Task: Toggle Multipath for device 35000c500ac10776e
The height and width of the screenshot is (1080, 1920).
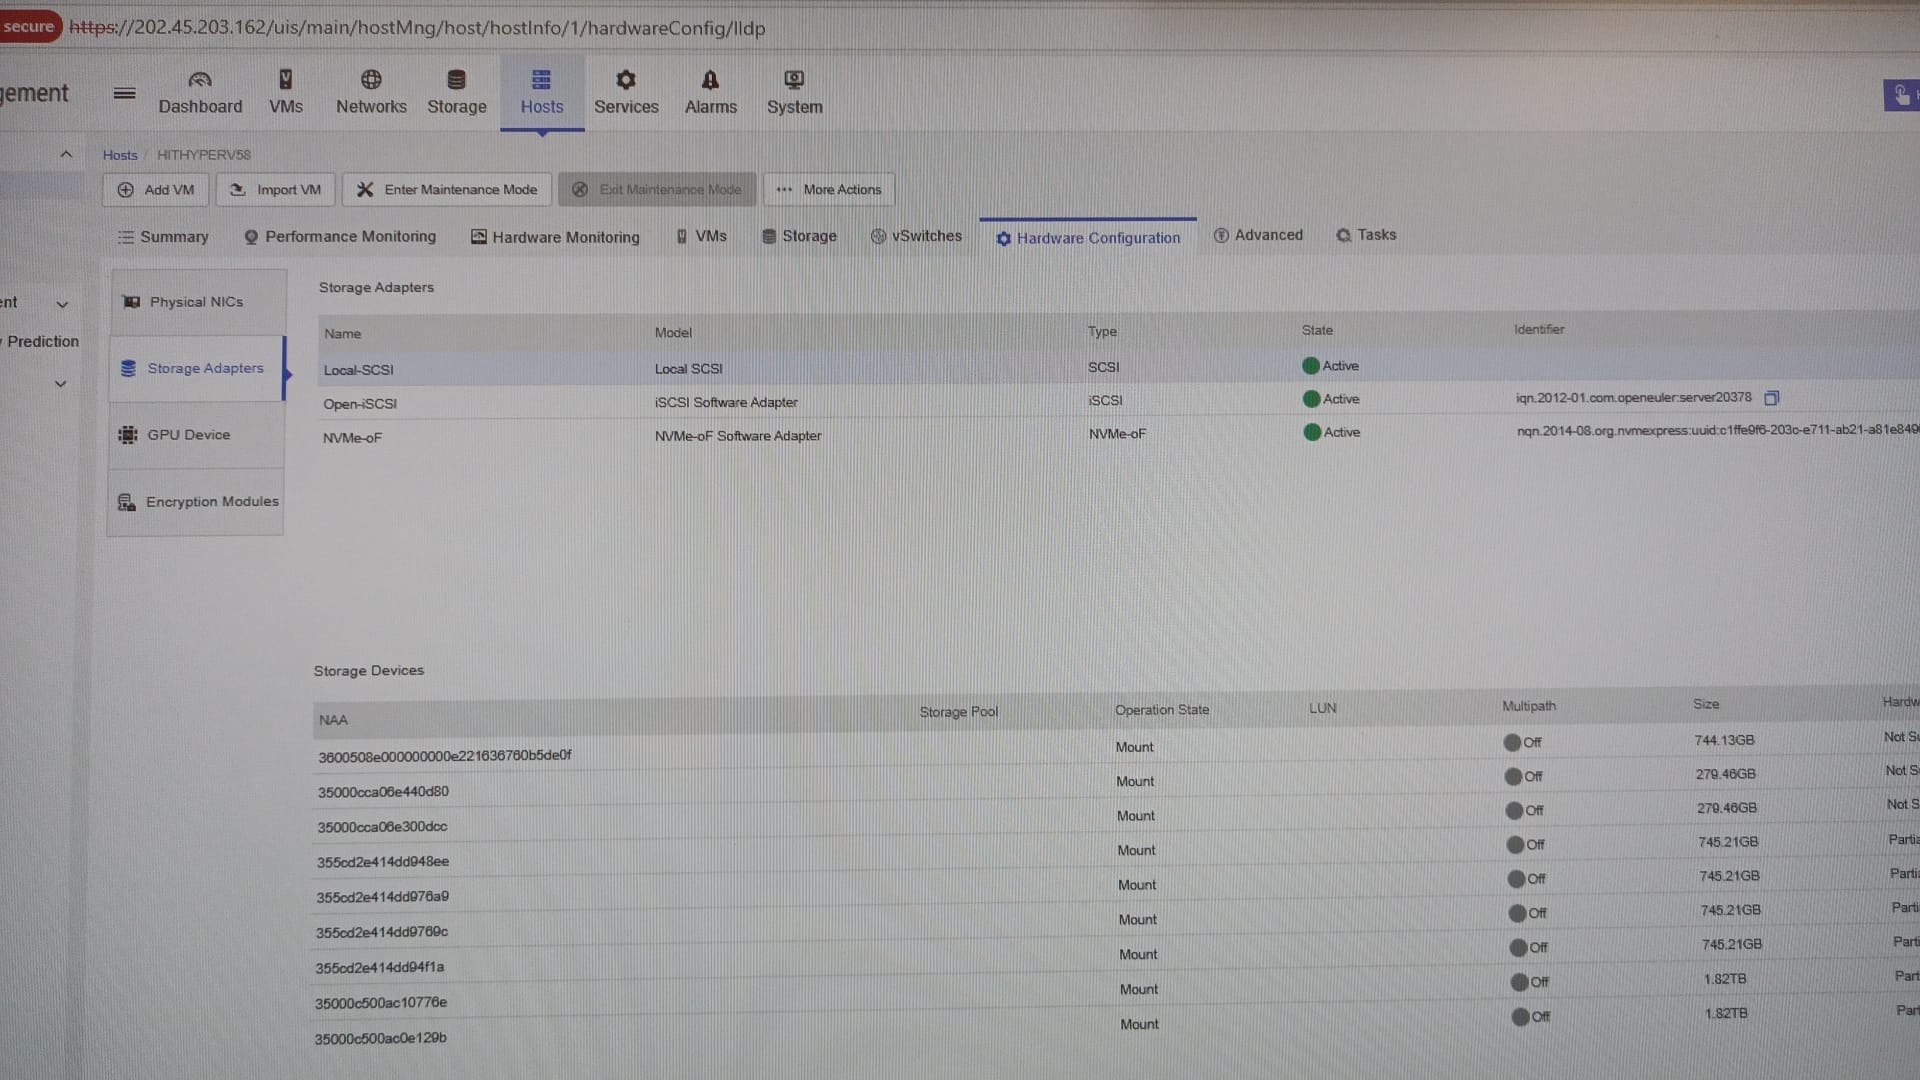Action: coord(1520,982)
